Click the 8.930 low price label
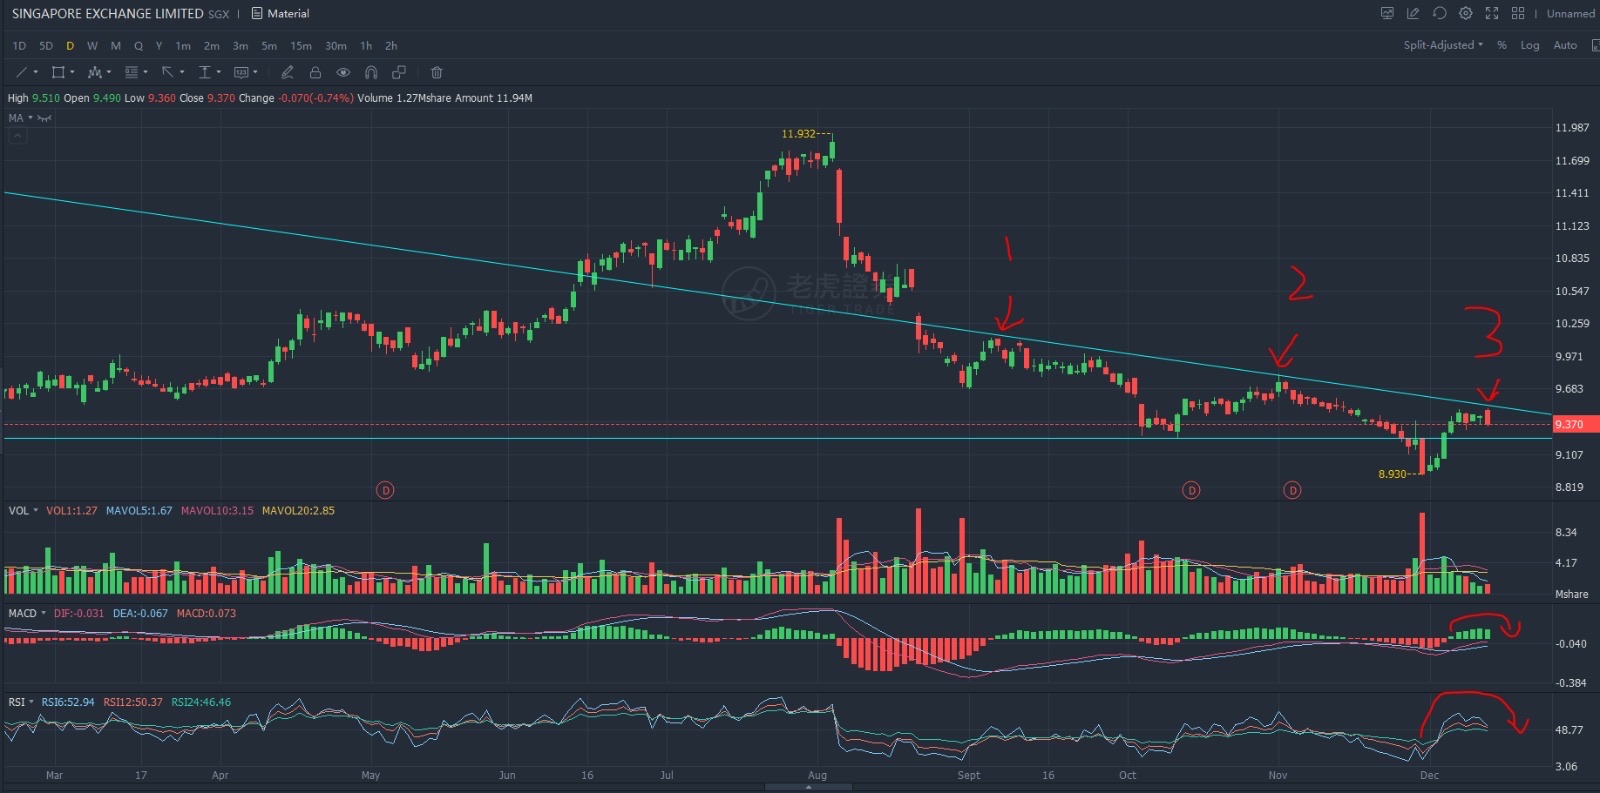This screenshot has width=1600, height=793. [x=1392, y=474]
